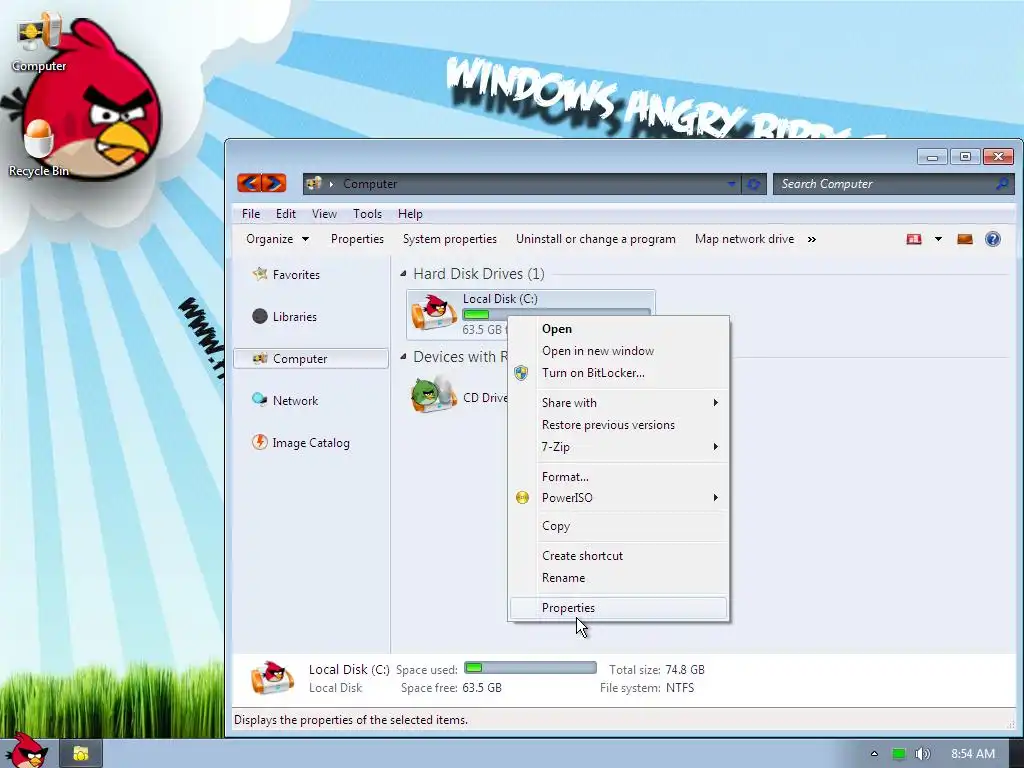Choose Format... in the context menu
Screen dimensions: 1024x768
[x=618, y=477]
